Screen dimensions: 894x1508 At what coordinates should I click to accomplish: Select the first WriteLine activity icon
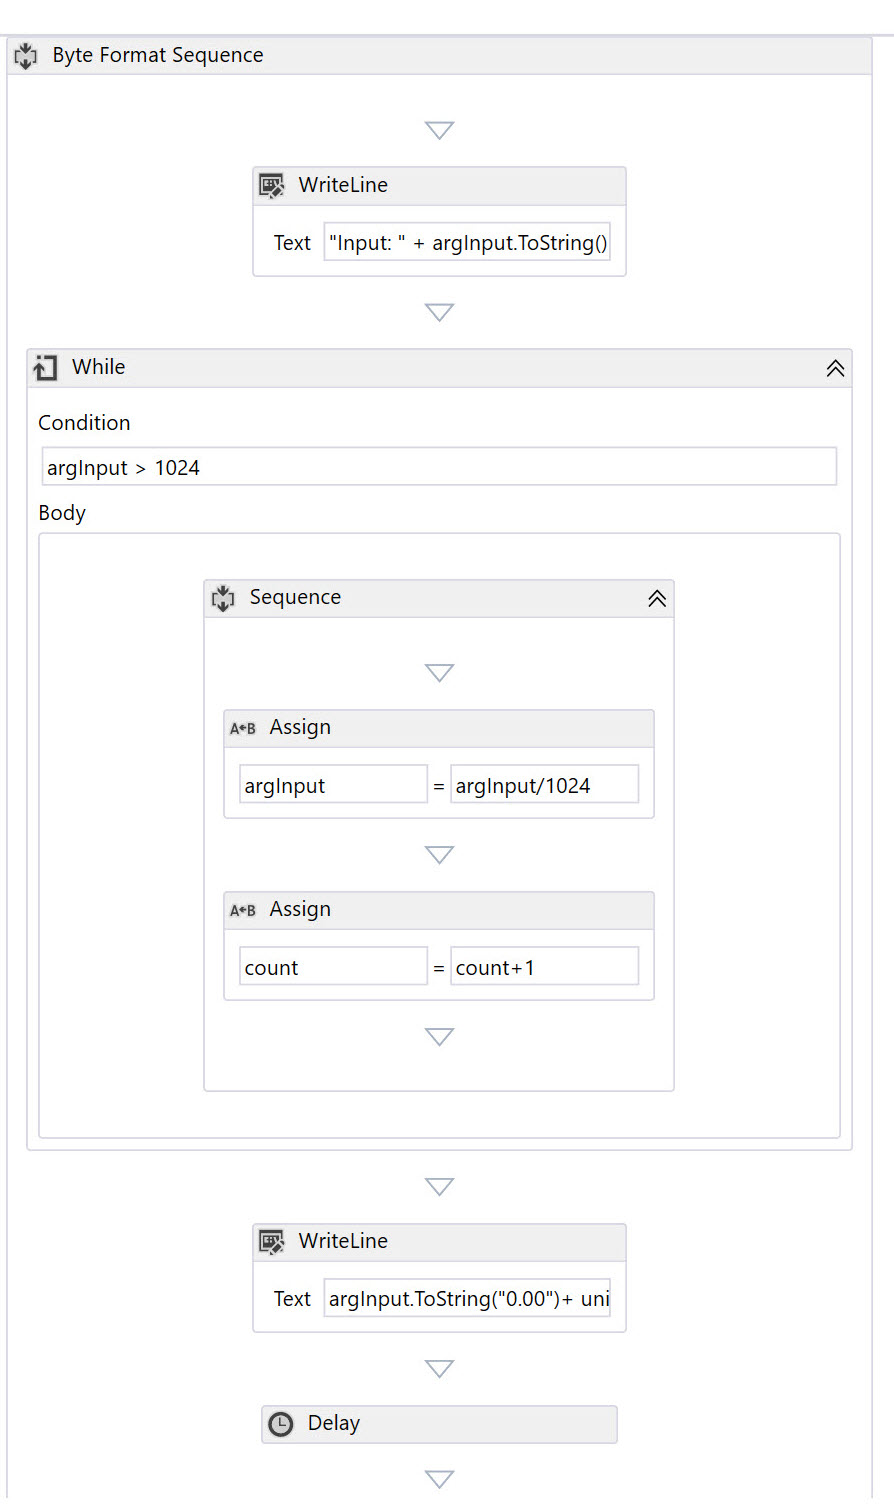(x=272, y=186)
